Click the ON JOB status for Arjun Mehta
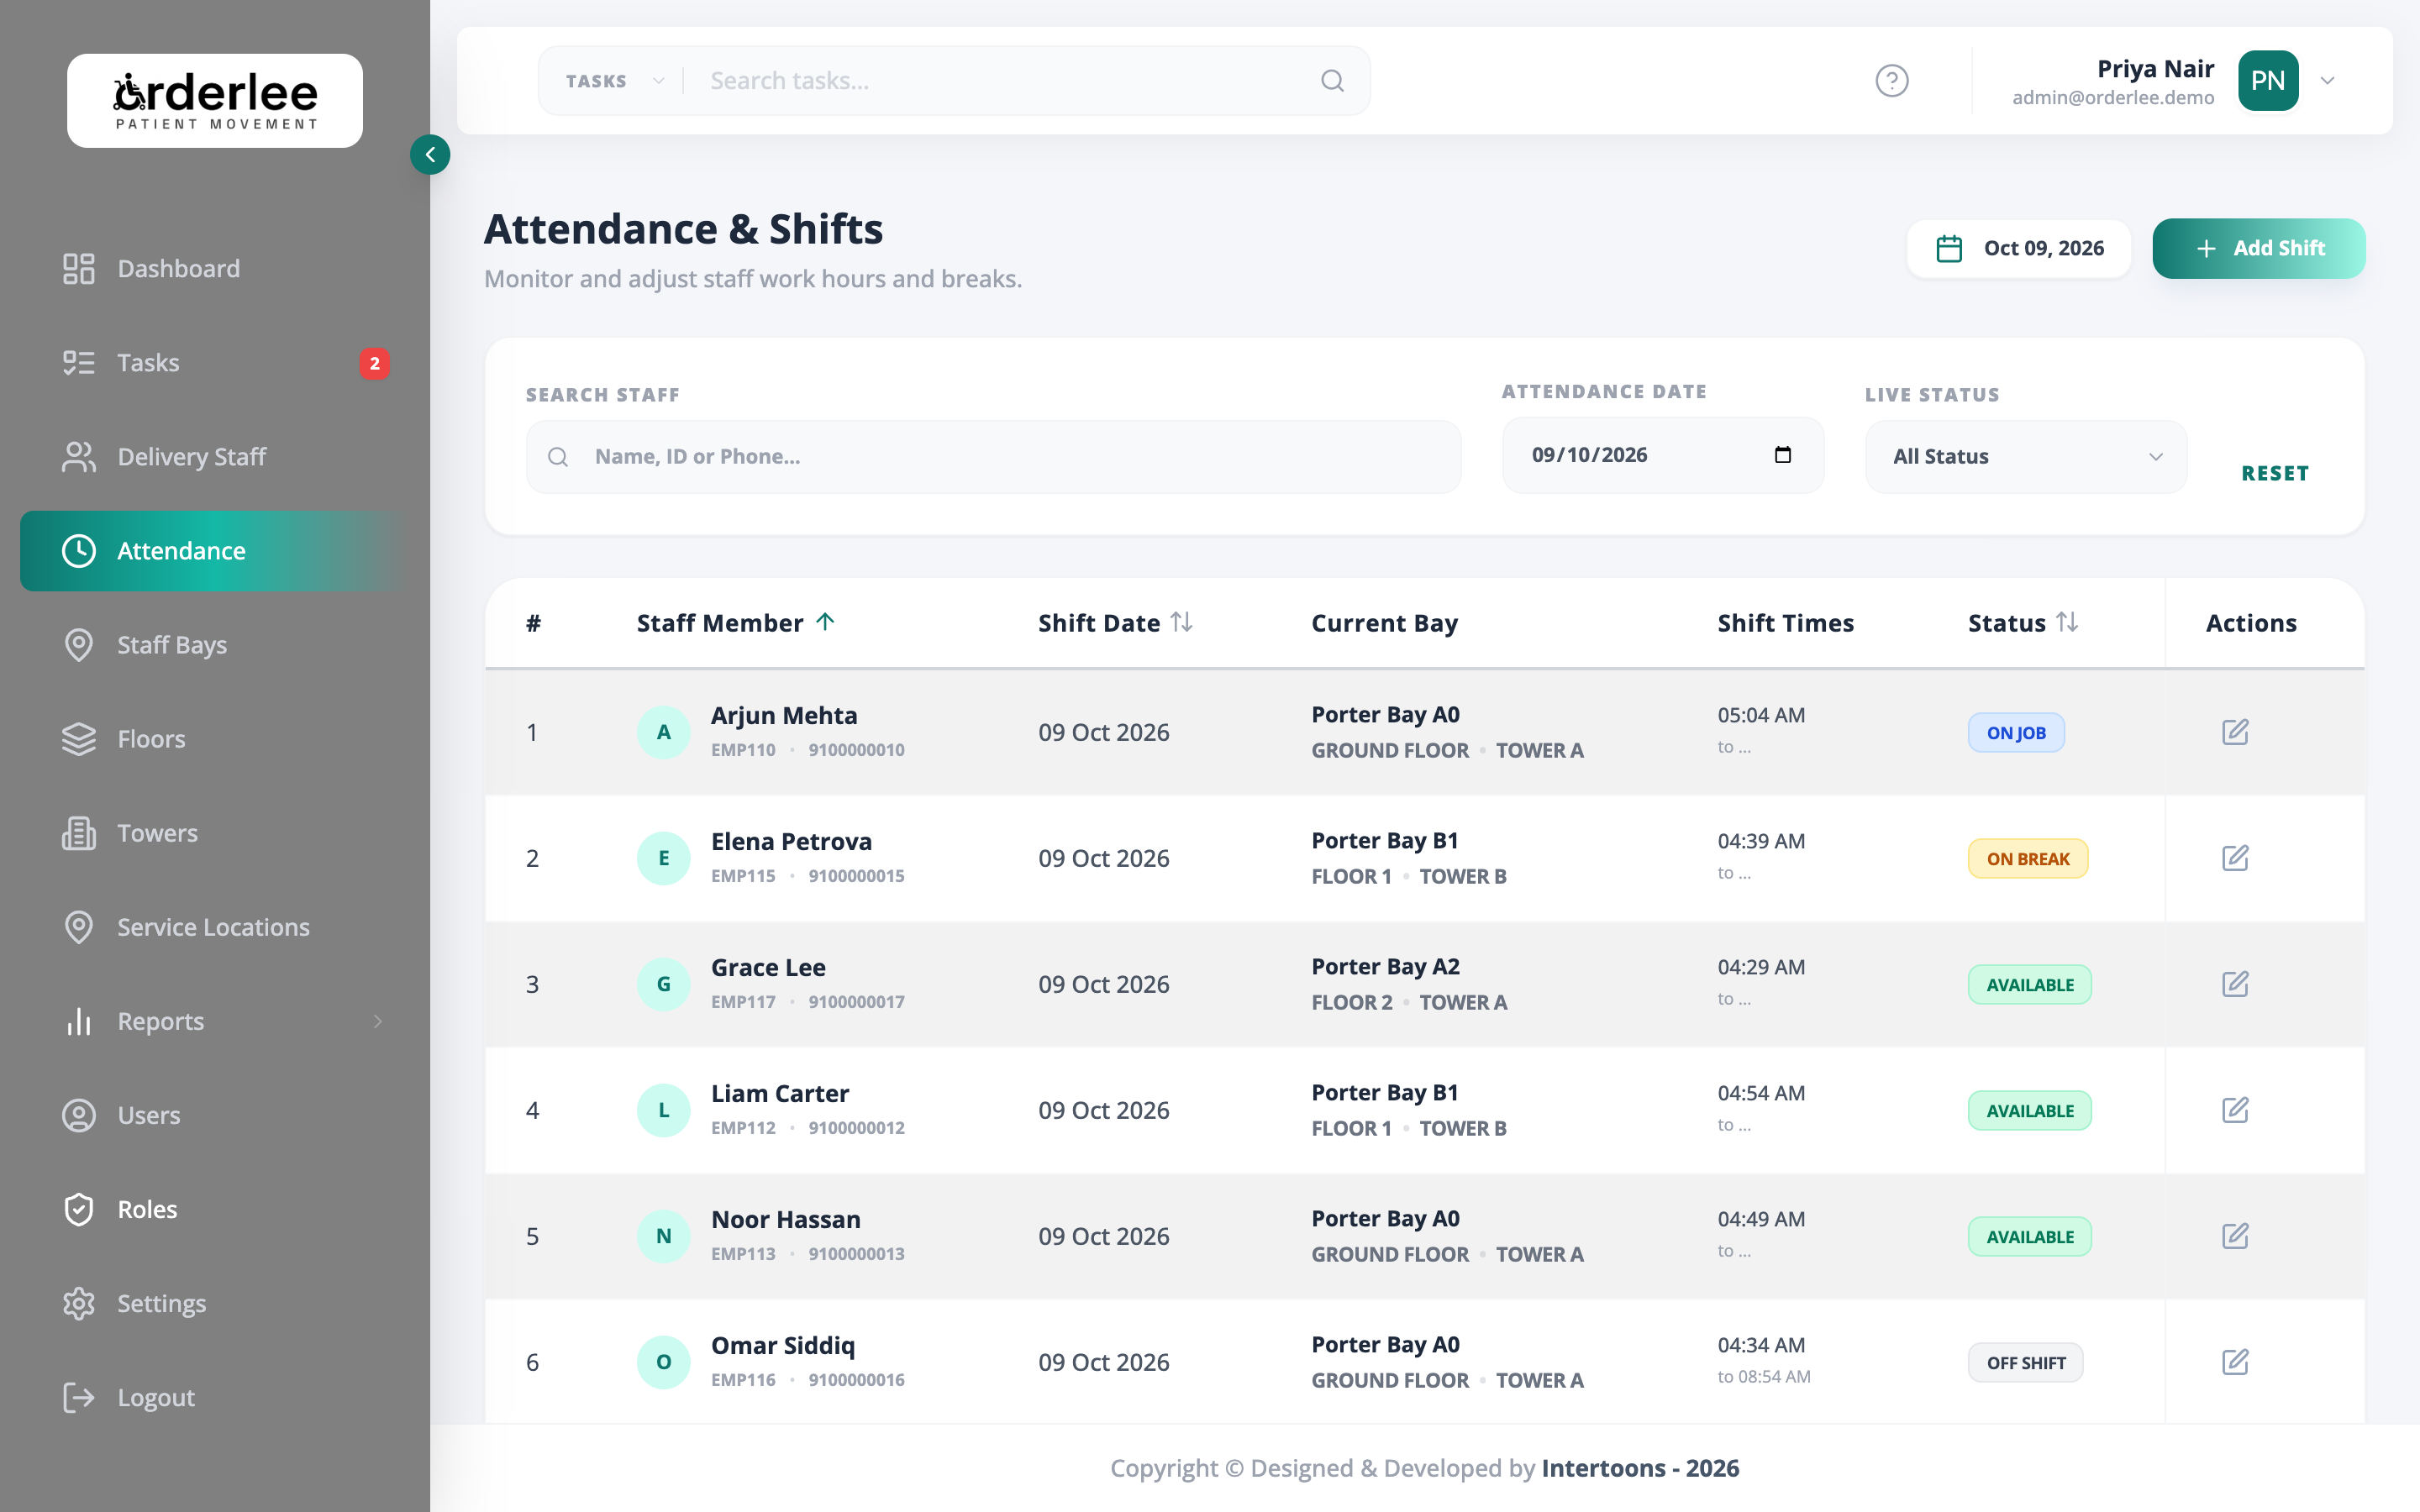The image size is (2420, 1512). (2015, 733)
